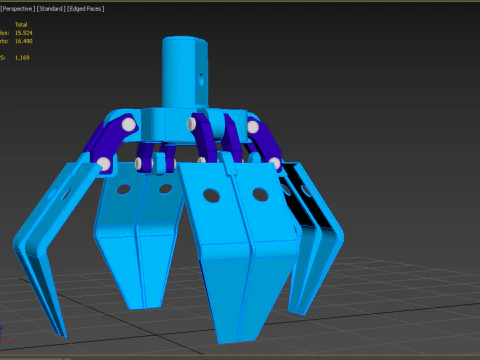The image size is (480, 360).
Task: Click the polygon count value 15,524
Action: (24, 33)
